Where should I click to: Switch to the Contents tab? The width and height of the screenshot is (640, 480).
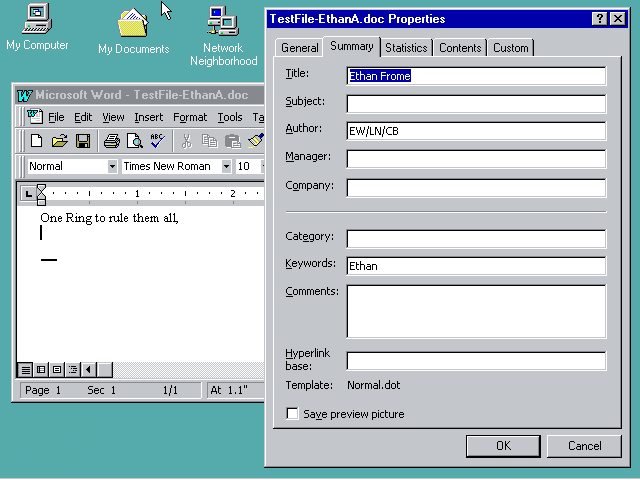pos(460,48)
